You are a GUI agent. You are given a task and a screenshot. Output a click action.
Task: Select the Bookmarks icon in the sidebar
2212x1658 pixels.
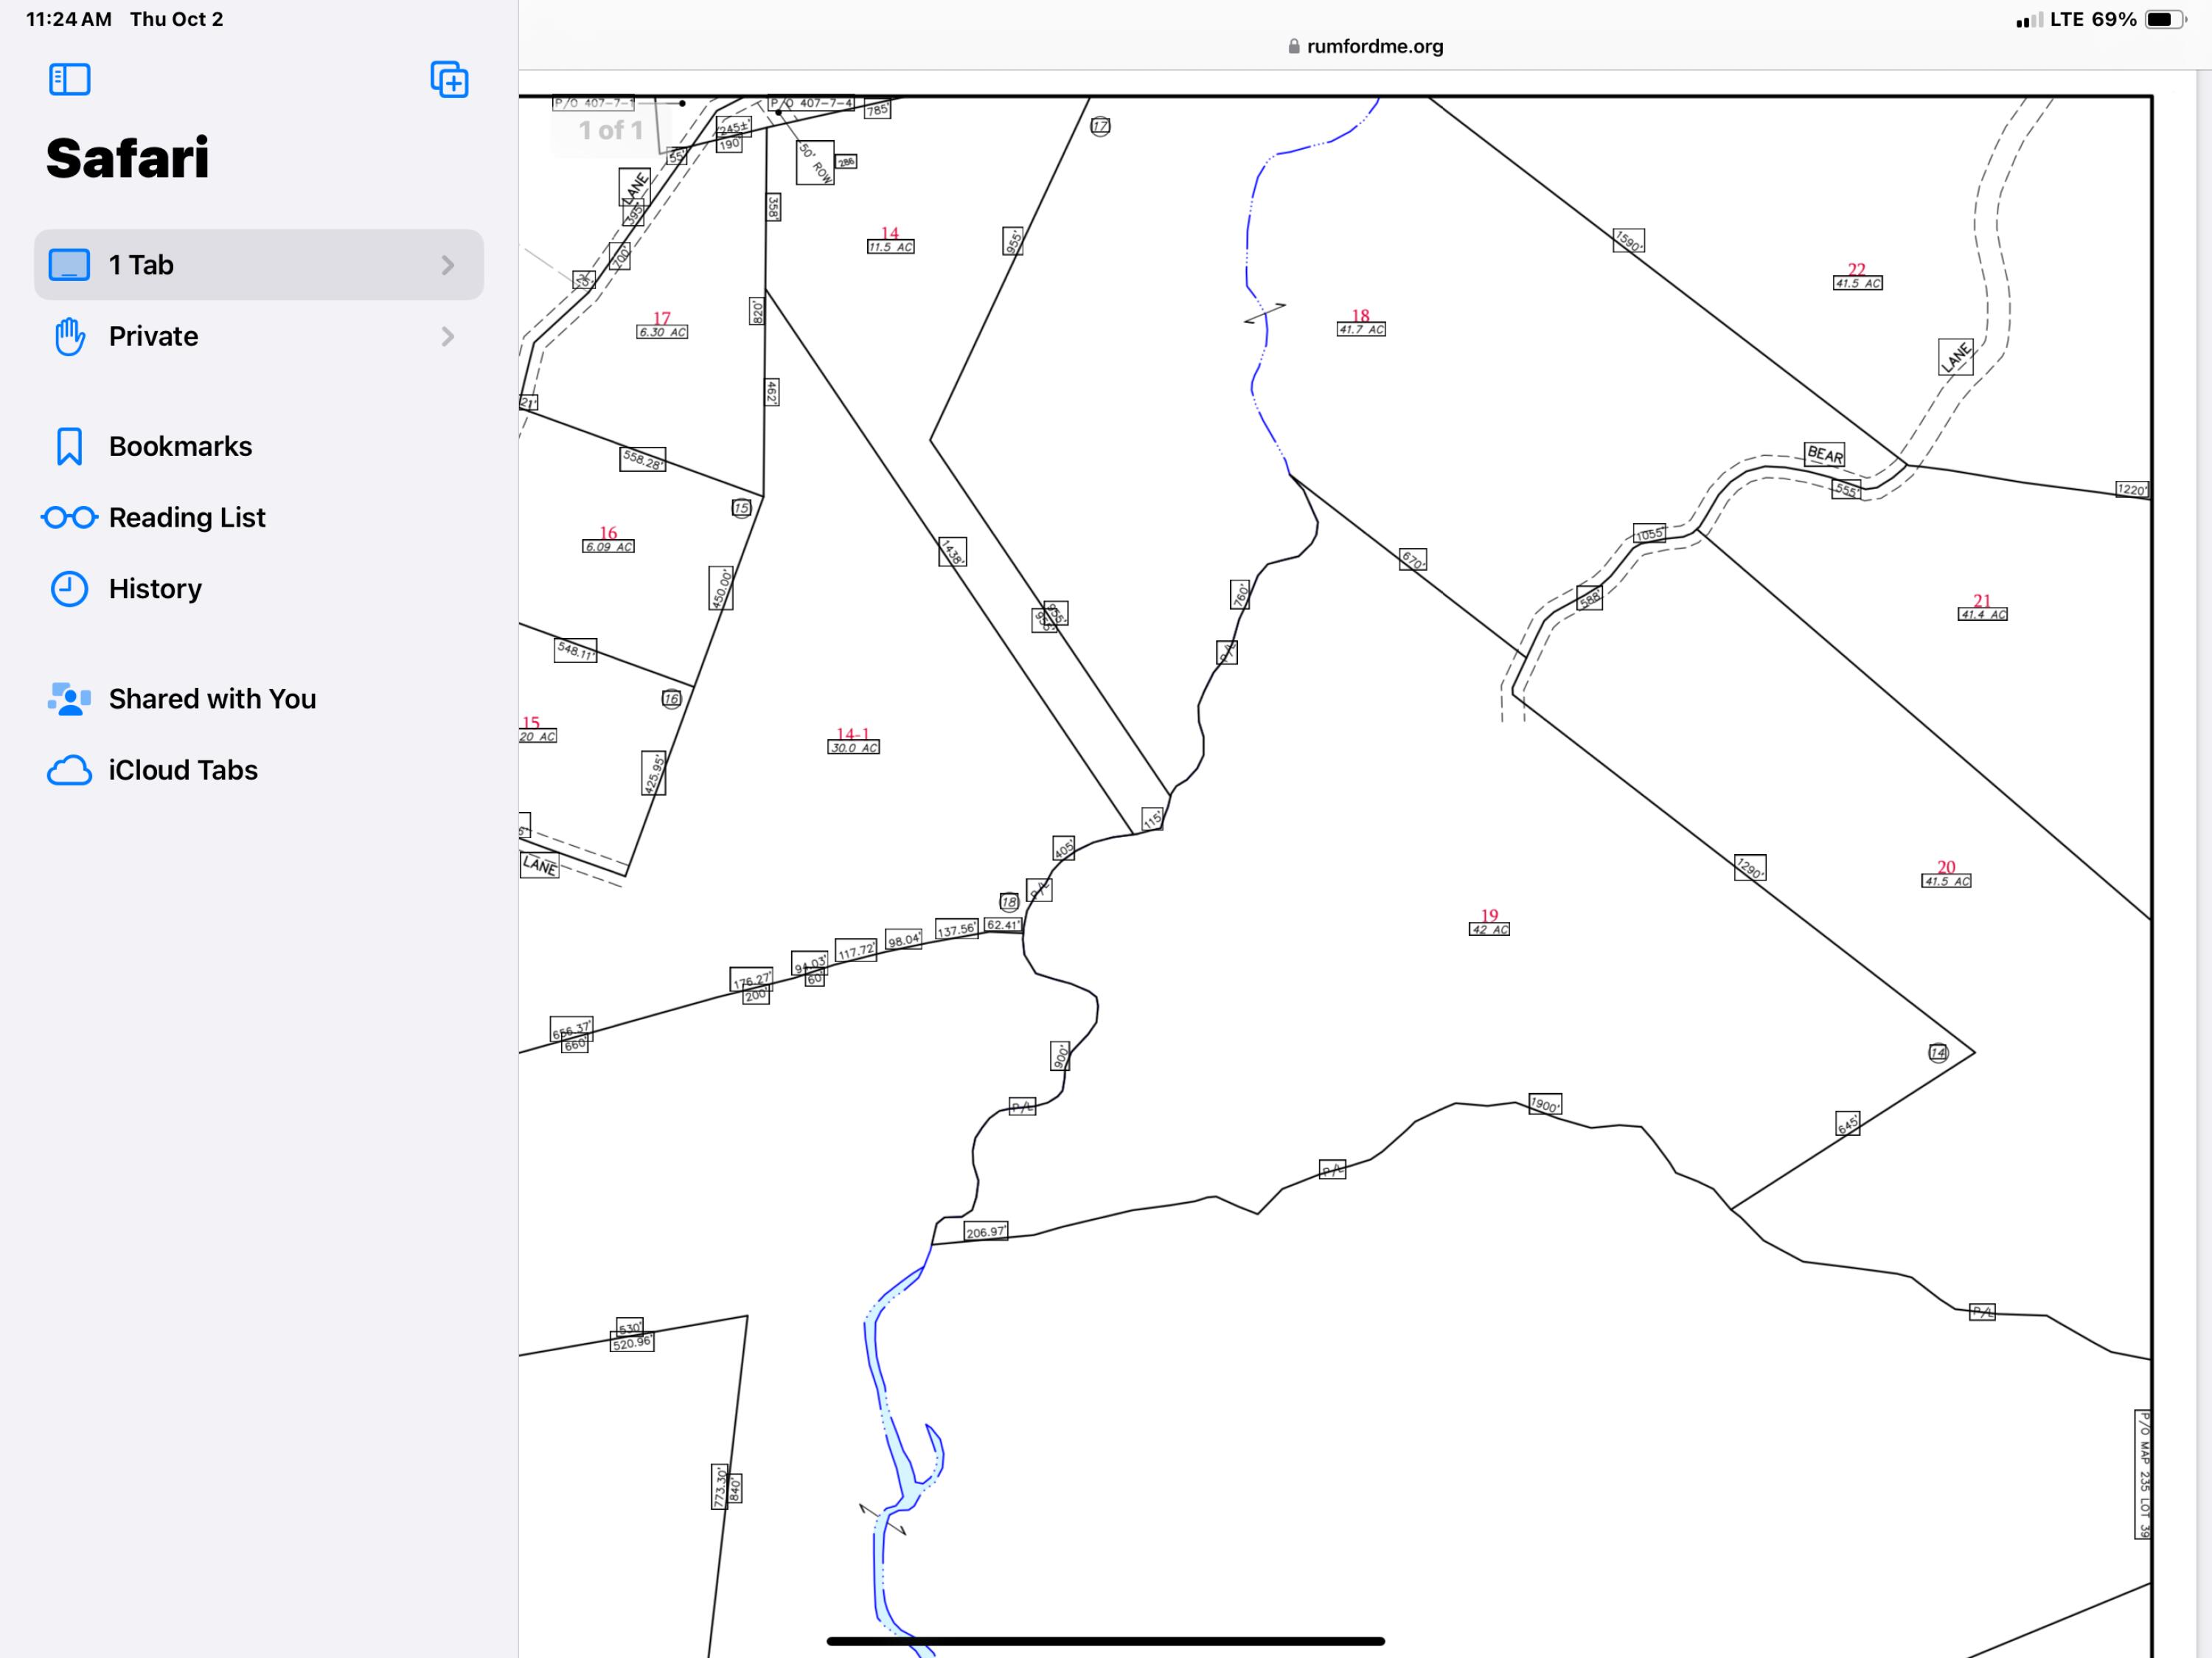(71, 446)
